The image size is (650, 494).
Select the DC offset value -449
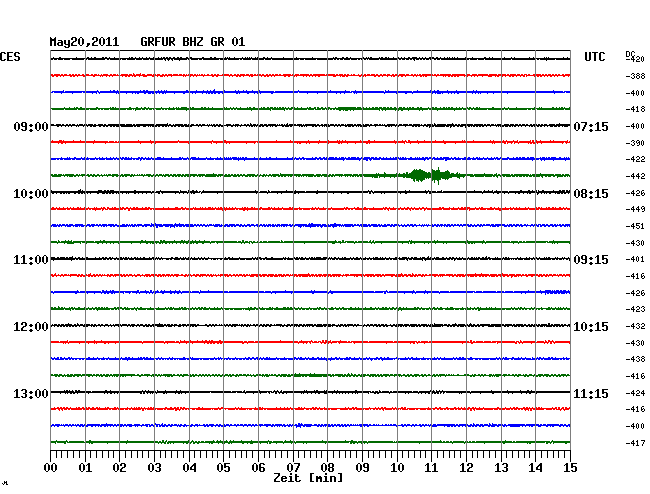635,209
